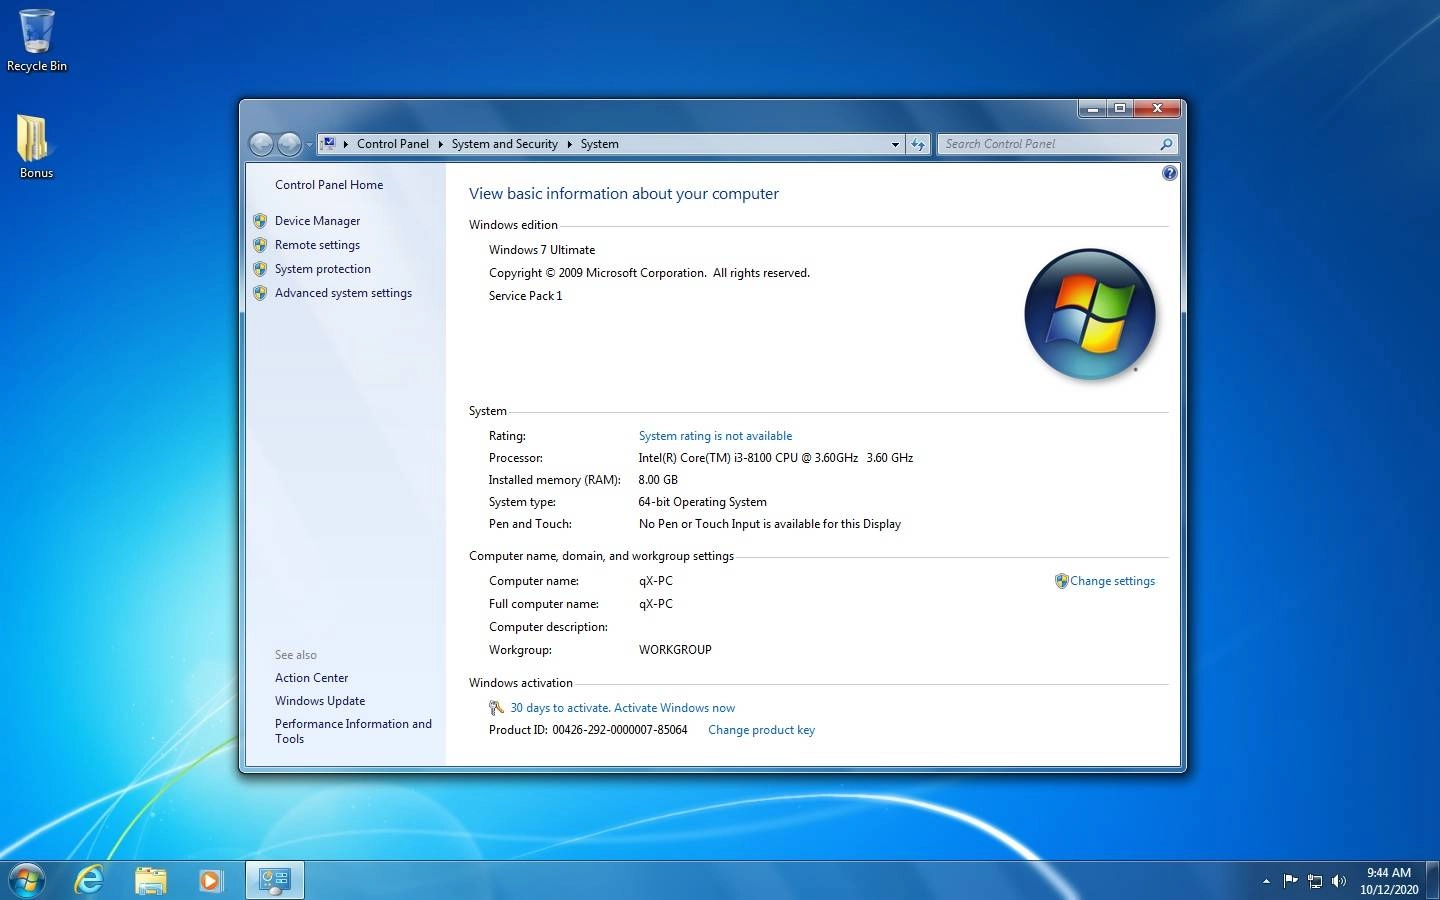Click the Control Panel icon in address bar

328,144
